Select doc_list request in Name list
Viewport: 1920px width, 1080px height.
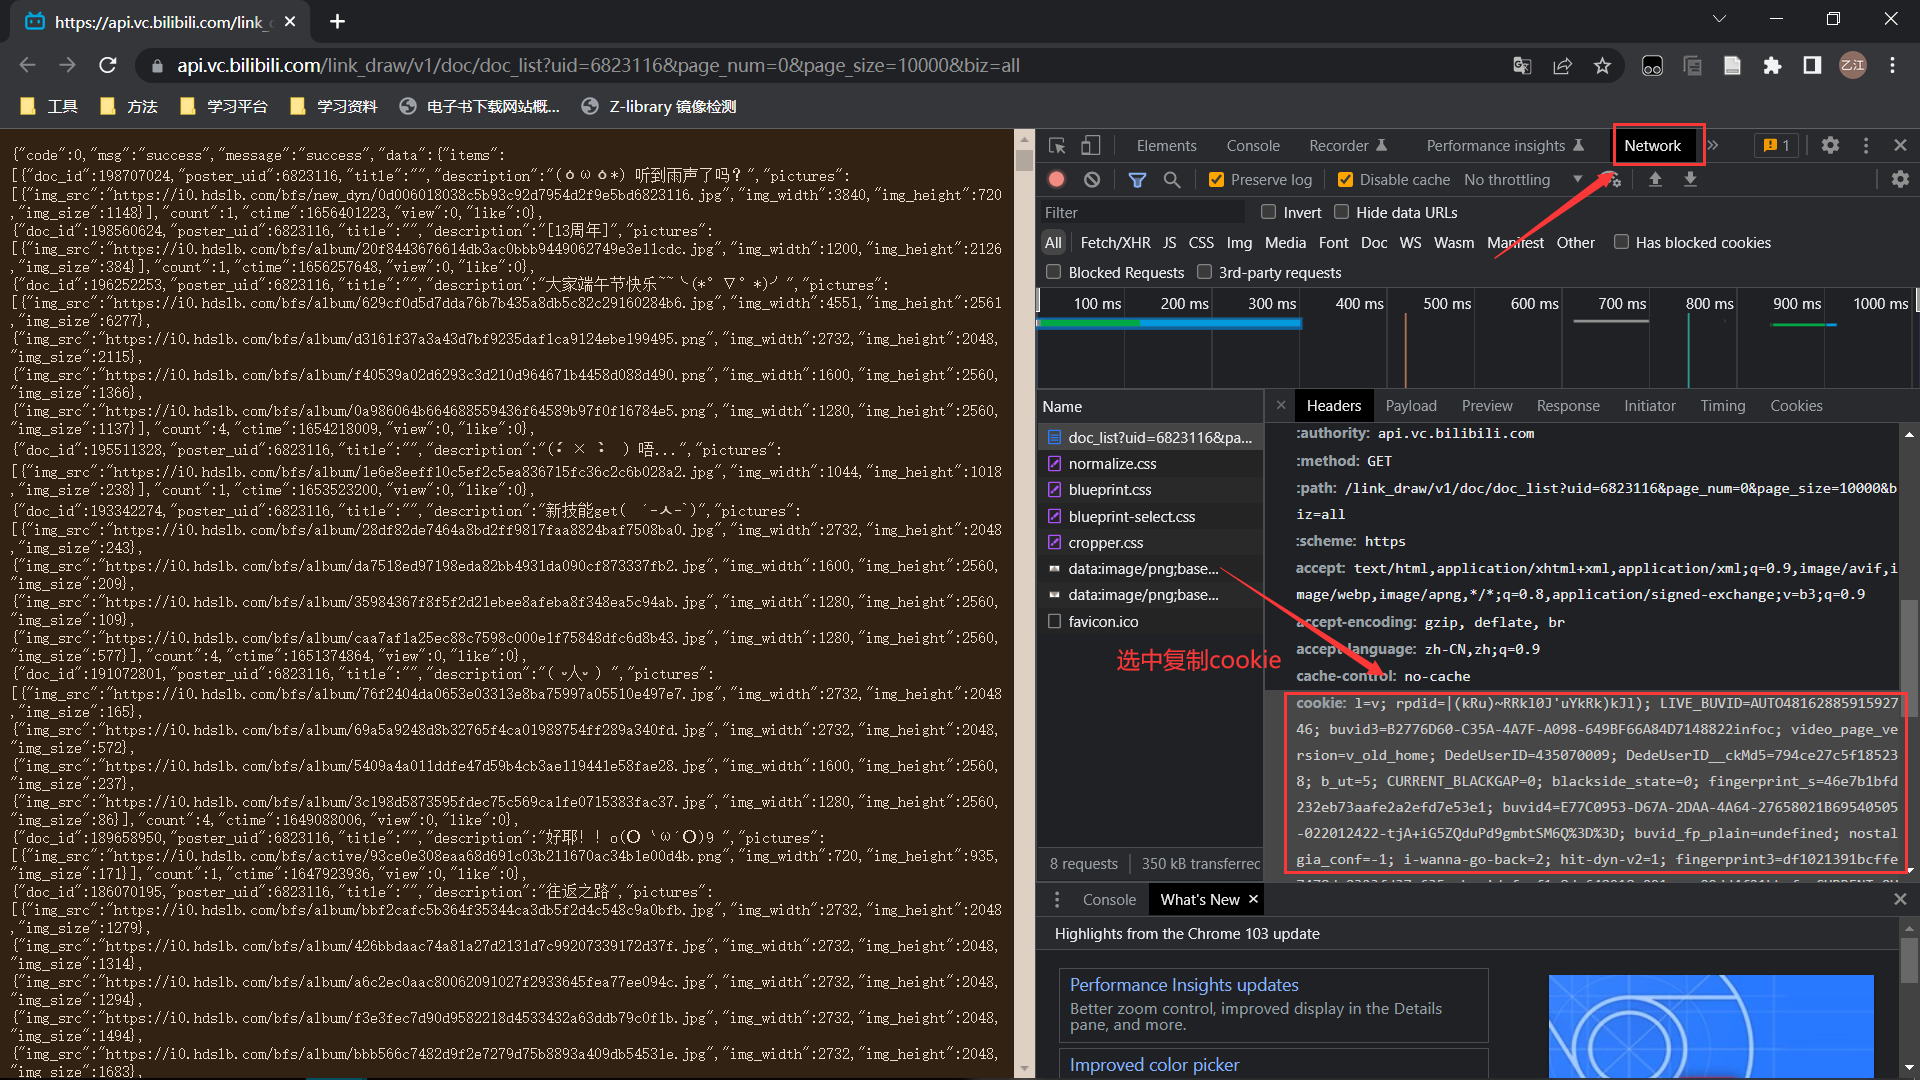(x=1151, y=437)
